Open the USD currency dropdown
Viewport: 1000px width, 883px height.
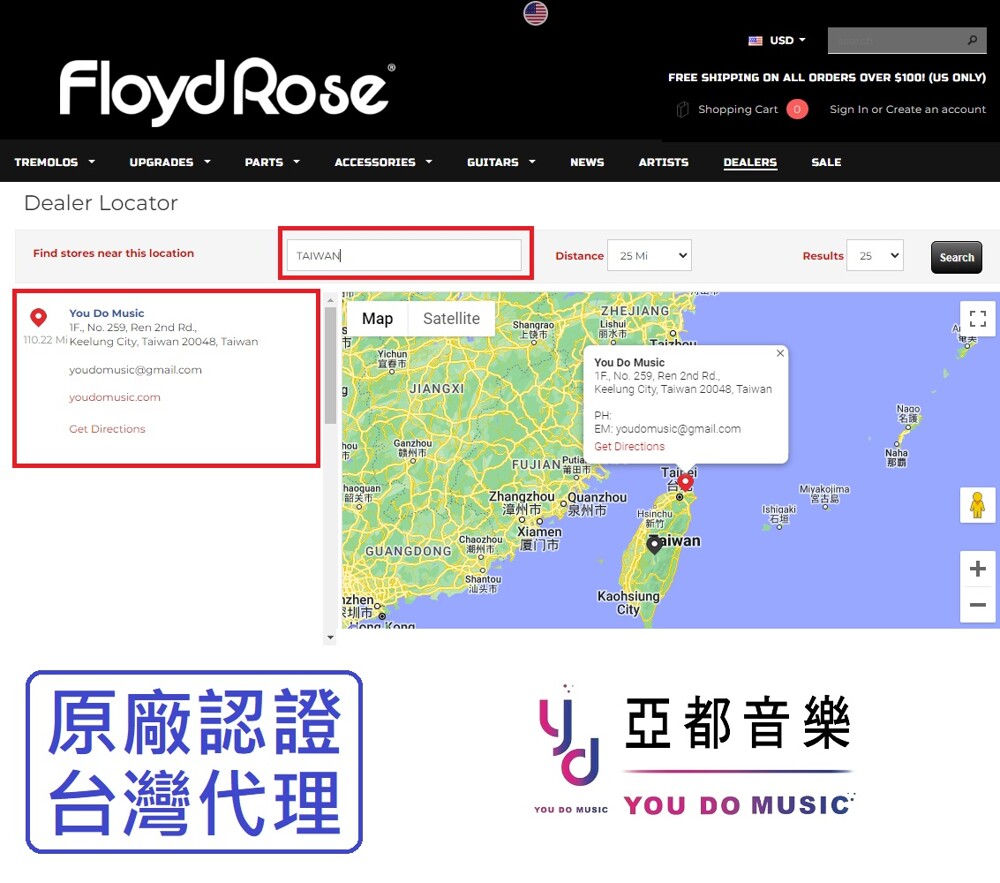coord(777,41)
